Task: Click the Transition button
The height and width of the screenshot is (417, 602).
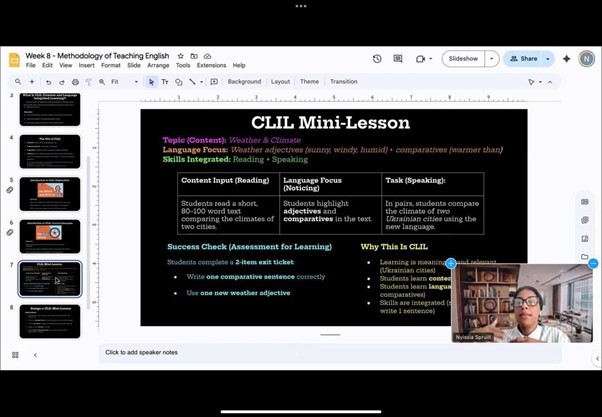Action: 343,82
